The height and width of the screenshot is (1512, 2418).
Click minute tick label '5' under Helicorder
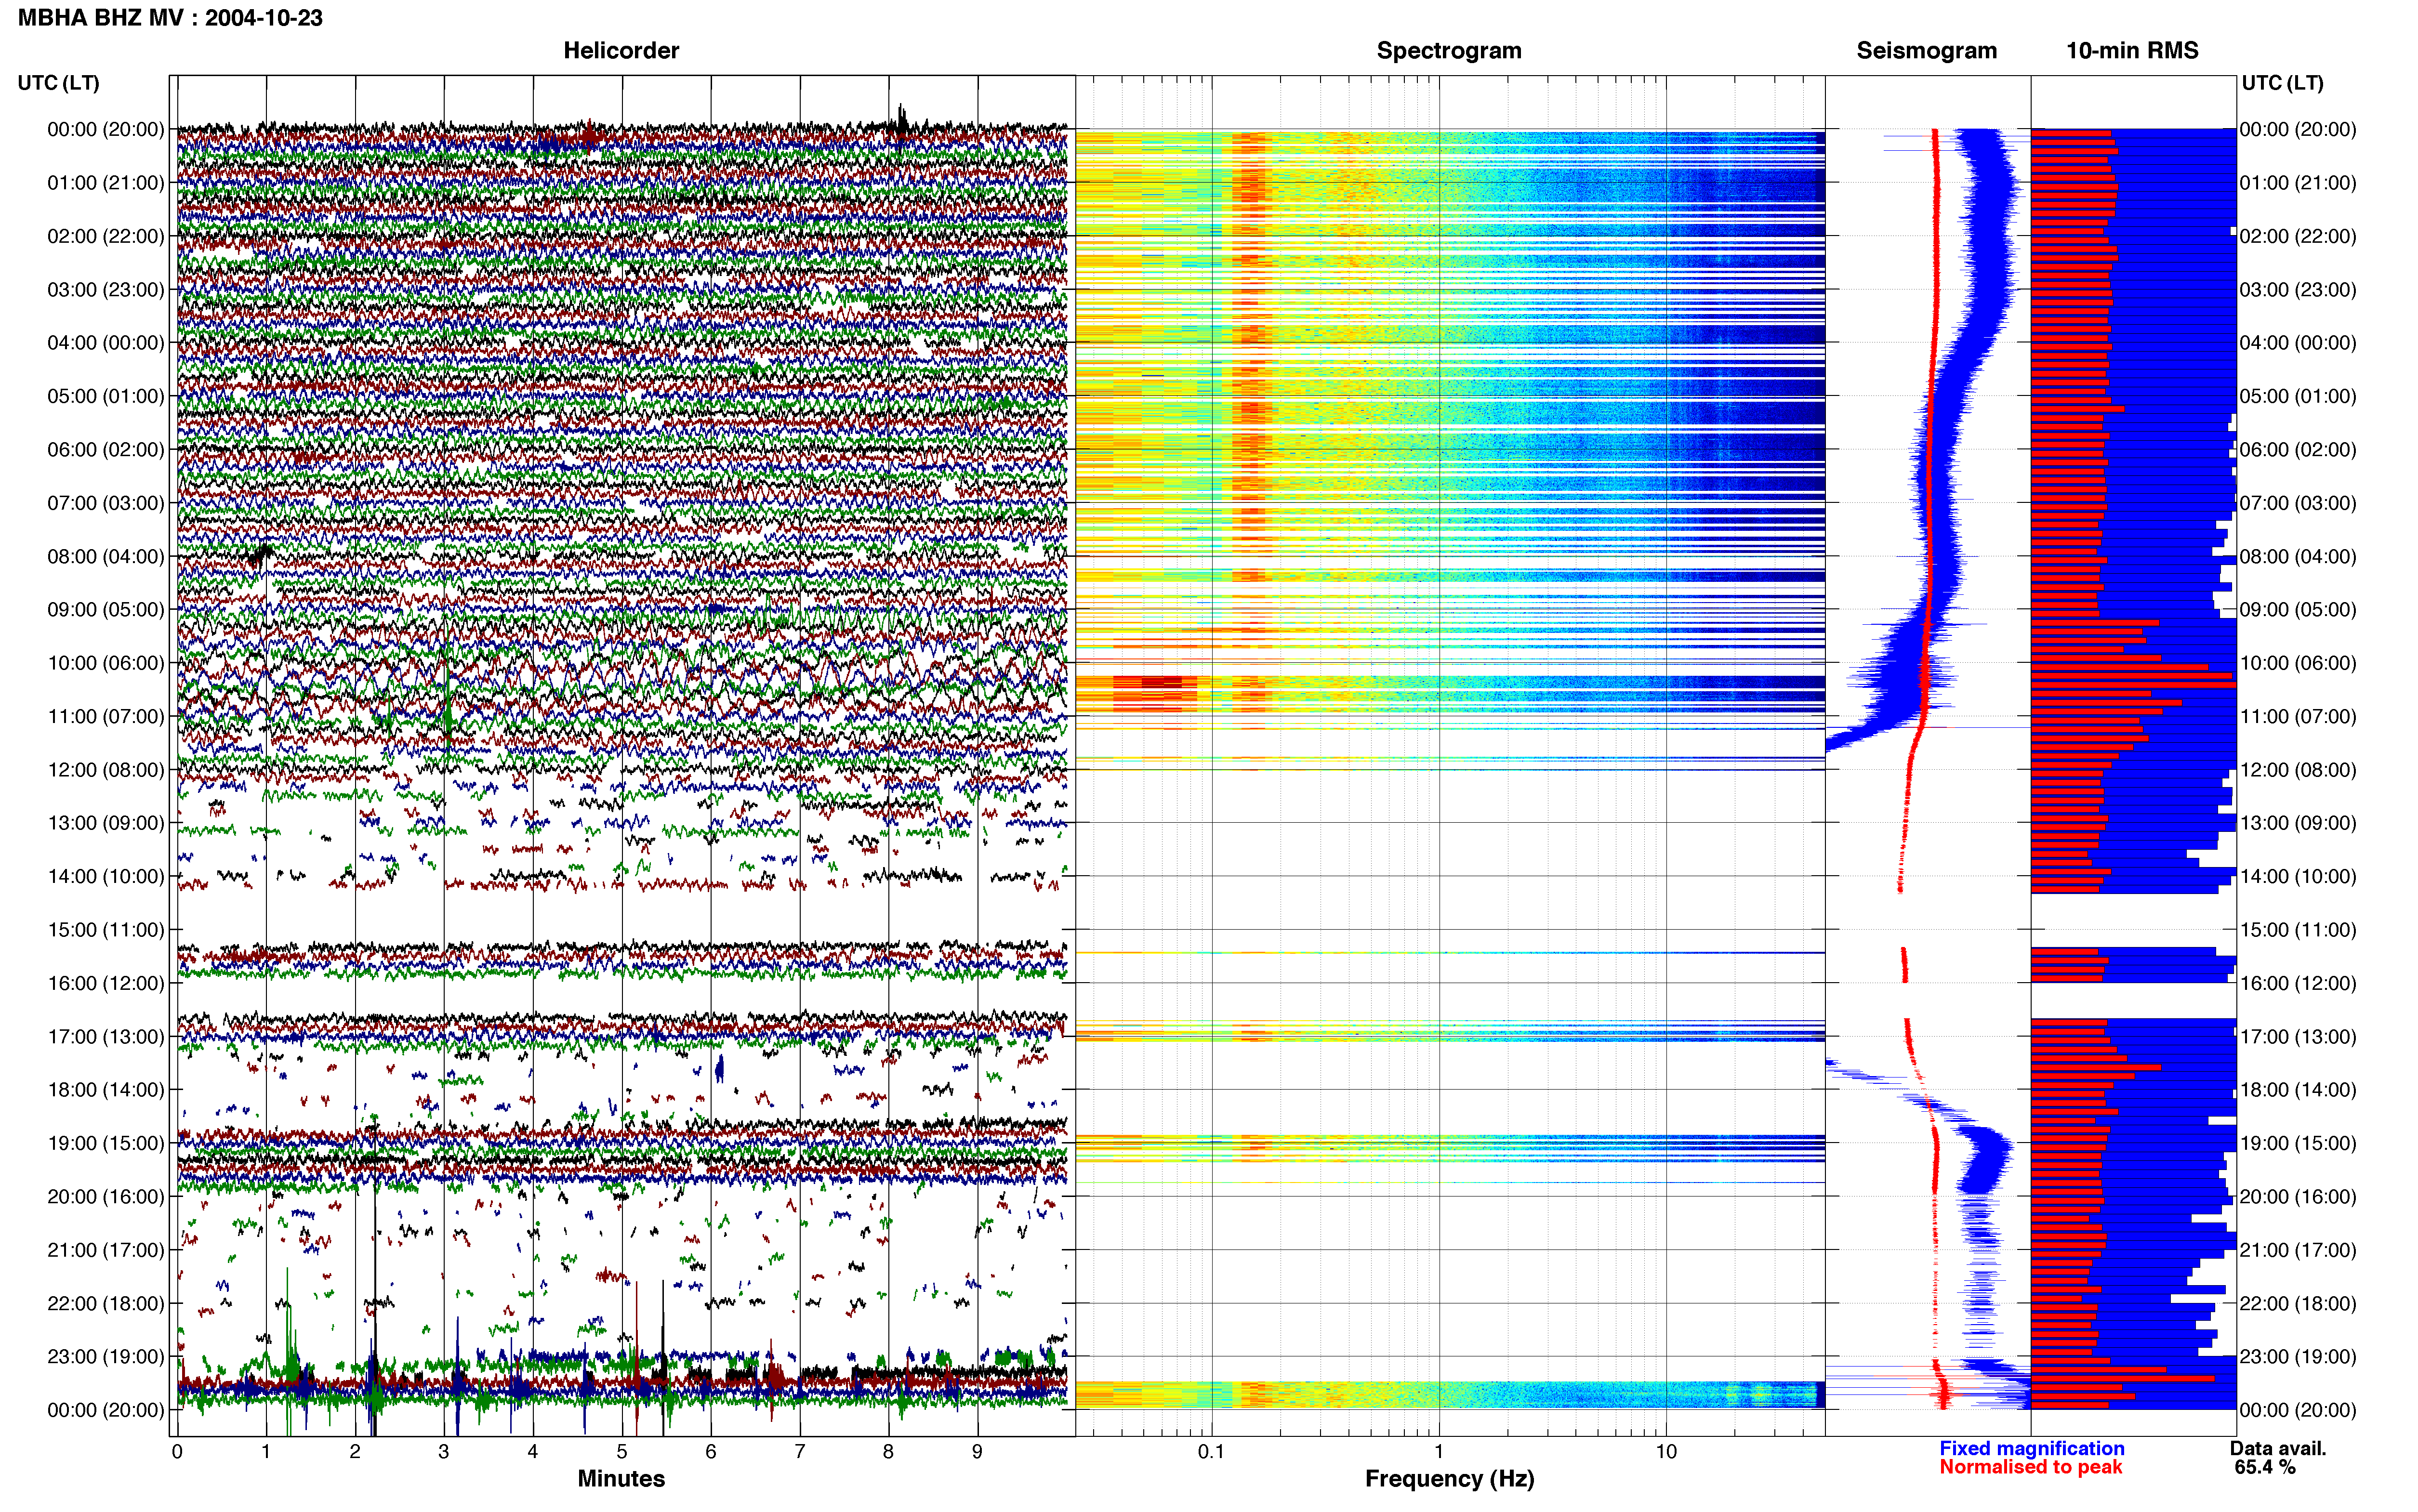click(x=622, y=1451)
